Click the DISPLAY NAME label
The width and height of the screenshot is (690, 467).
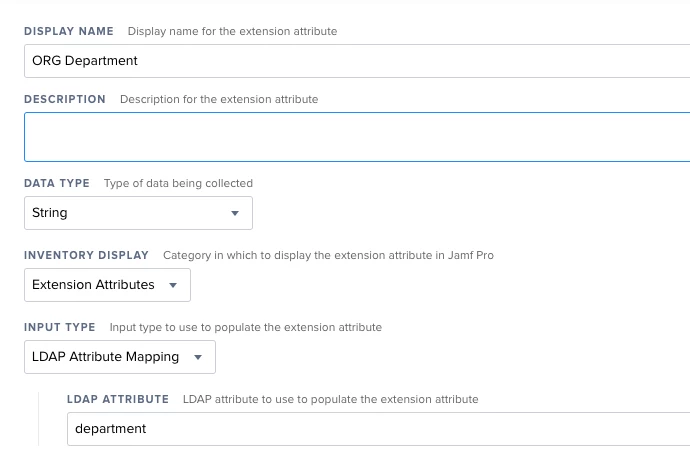[69, 31]
